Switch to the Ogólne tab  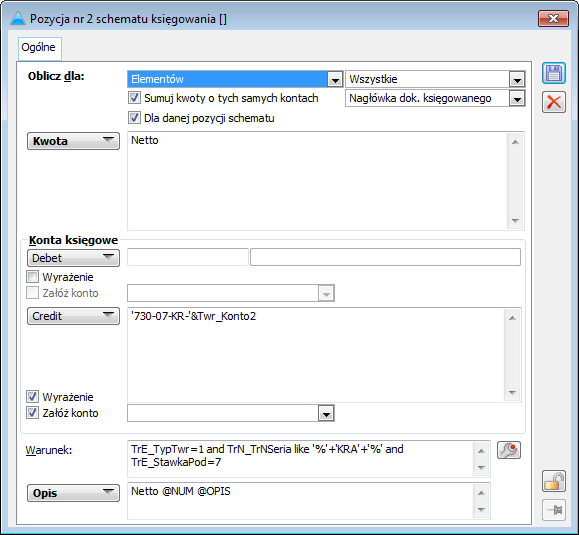coord(39,48)
